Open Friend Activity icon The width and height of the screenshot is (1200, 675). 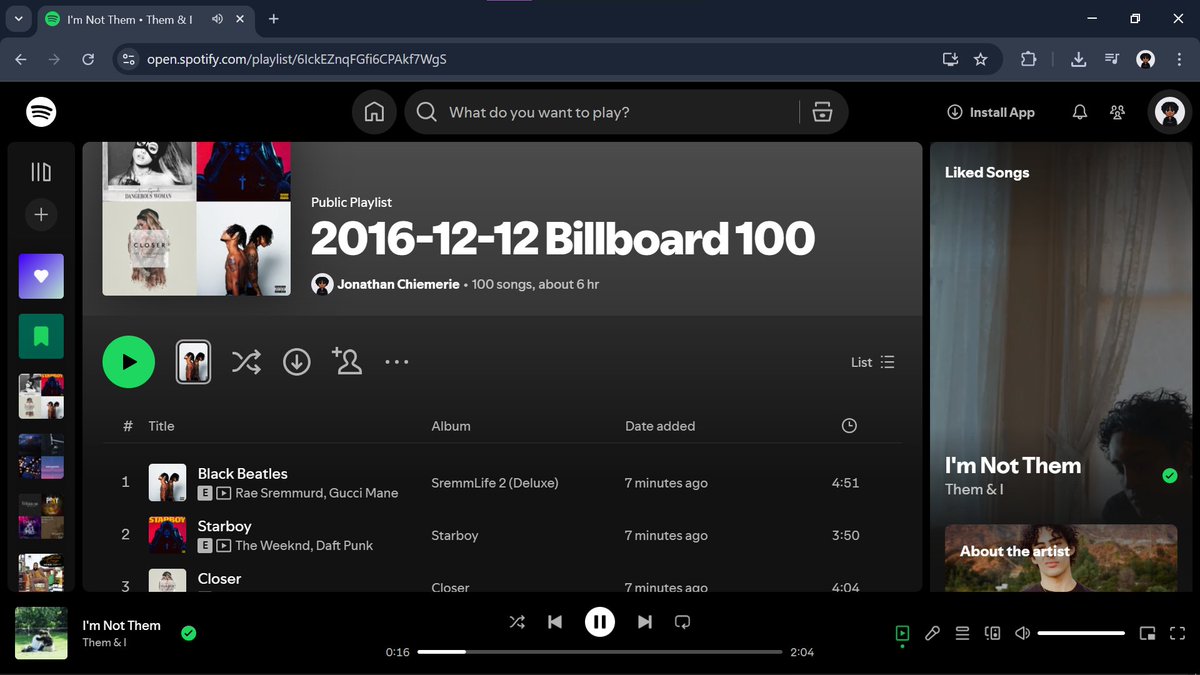click(x=1118, y=112)
